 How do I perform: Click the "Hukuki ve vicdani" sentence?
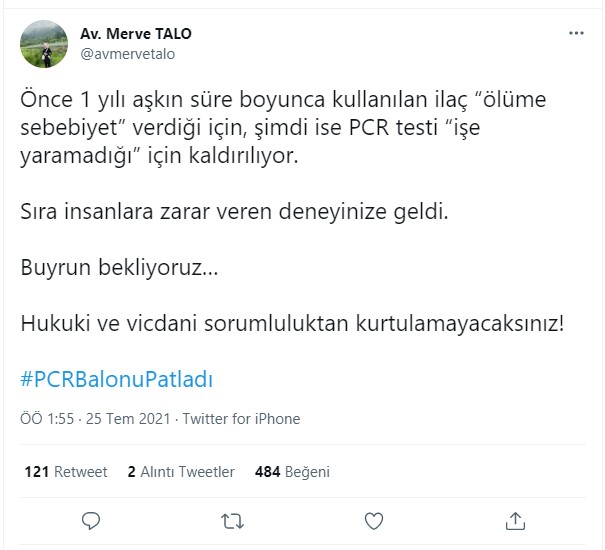tap(292, 325)
